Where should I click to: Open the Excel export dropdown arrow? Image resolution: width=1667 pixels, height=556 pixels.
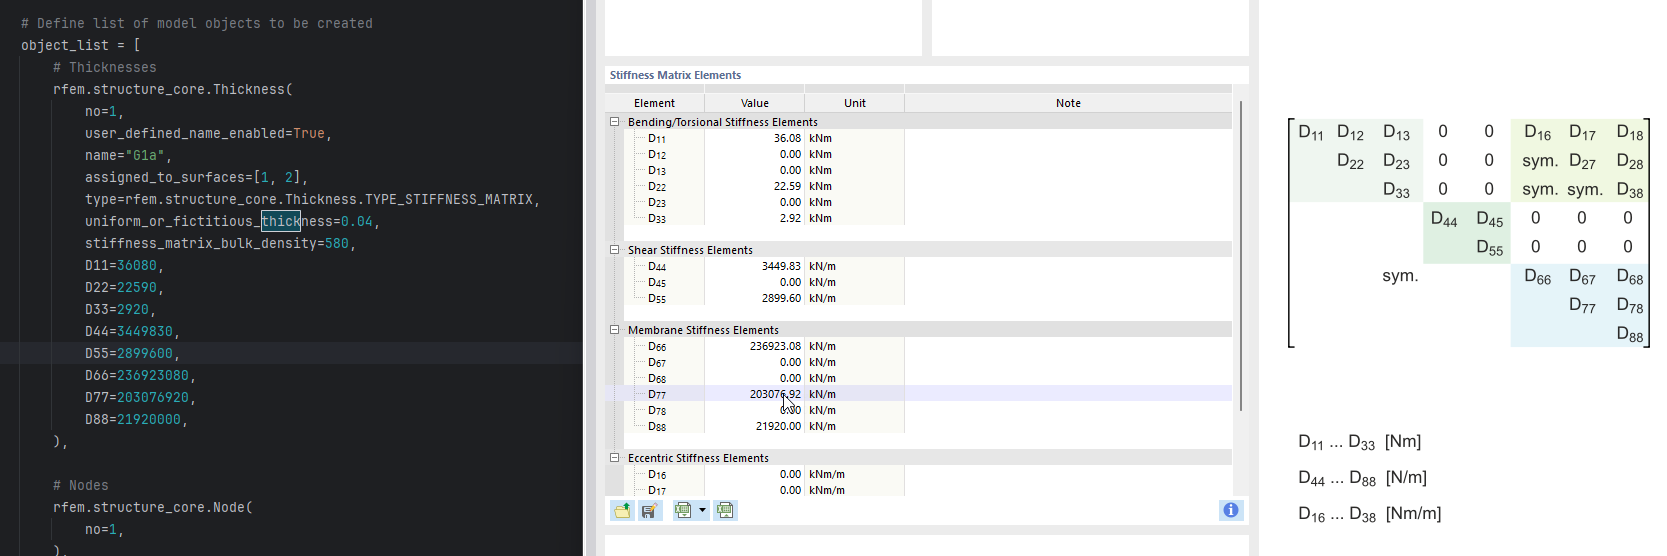click(x=702, y=511)
